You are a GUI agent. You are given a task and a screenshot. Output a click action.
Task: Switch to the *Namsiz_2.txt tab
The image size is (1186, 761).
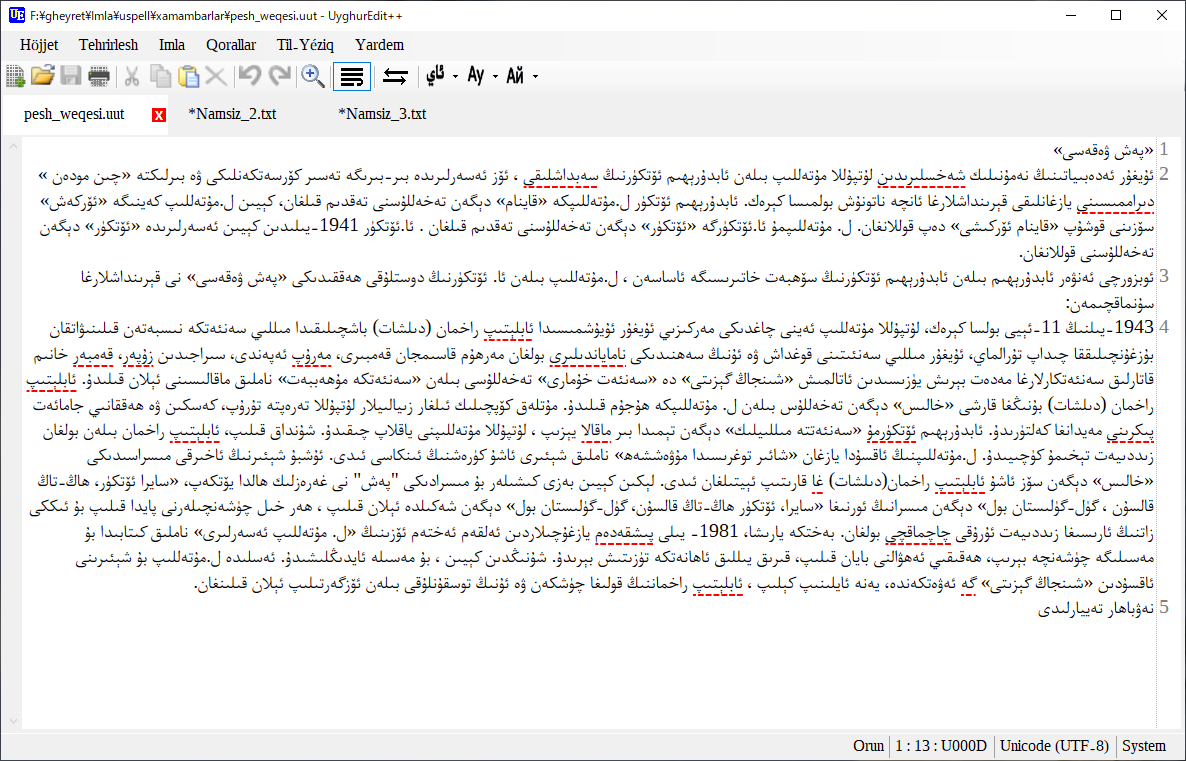(232, 114)
